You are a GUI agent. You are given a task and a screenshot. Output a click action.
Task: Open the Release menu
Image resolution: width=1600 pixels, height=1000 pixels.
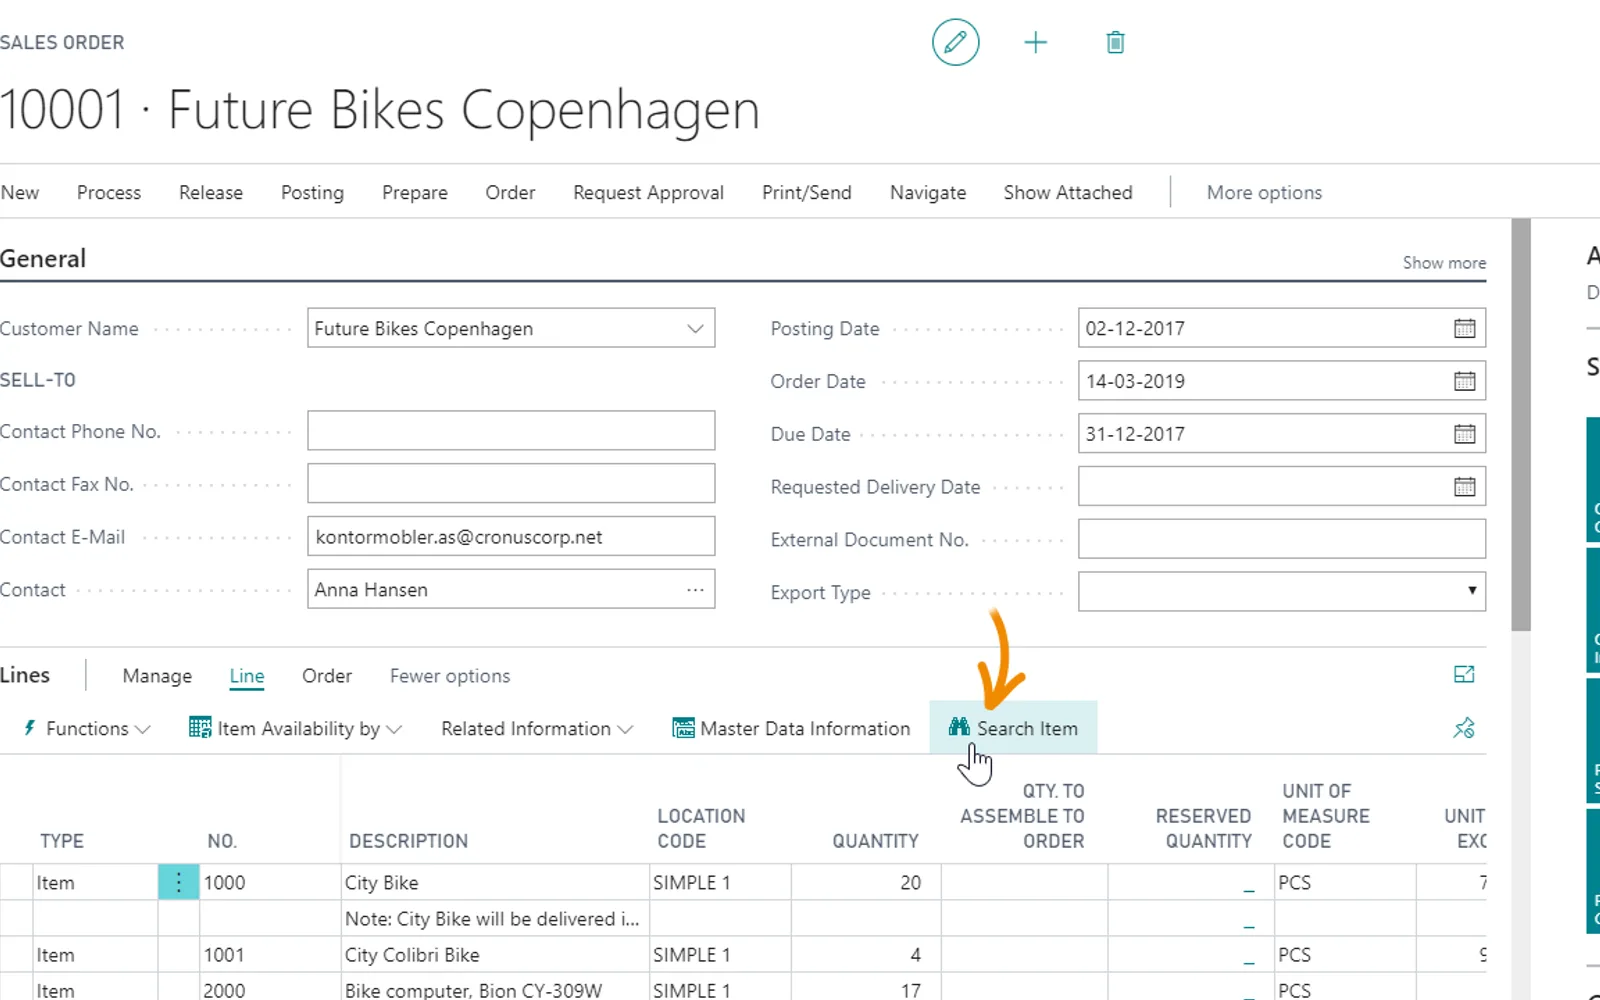(x=211, y=193)
